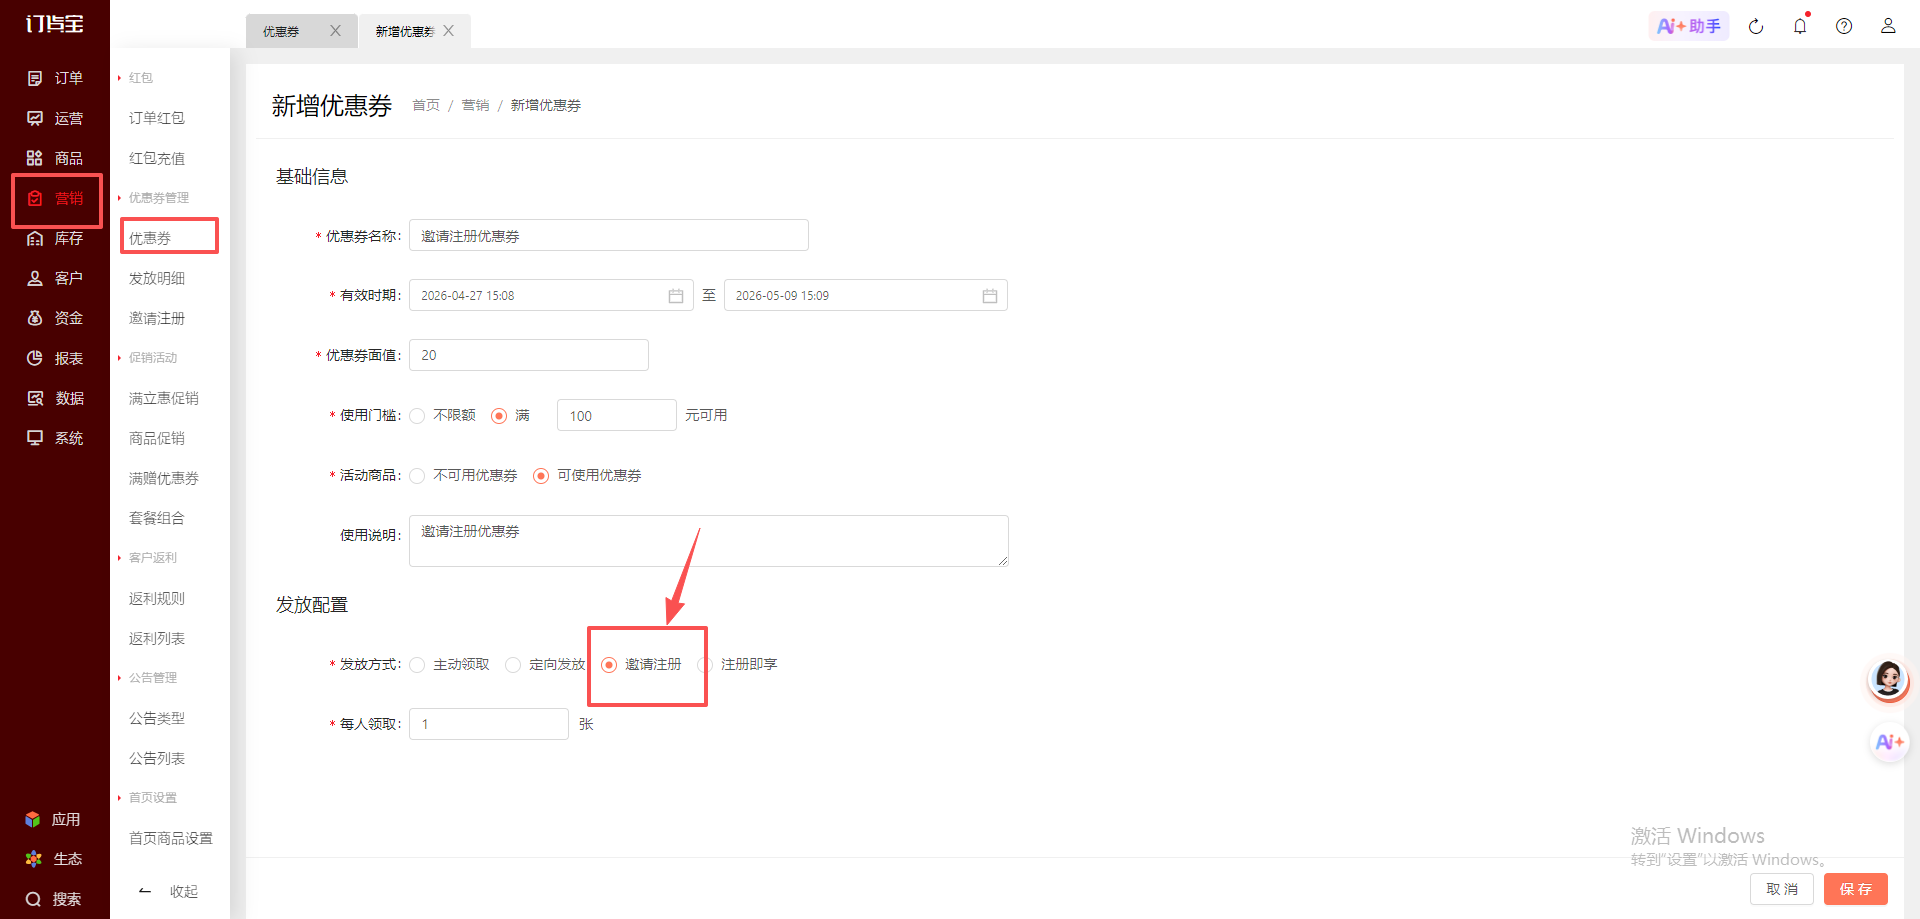
Task: Select the 满 threshold radio
Action: [499, 416]
